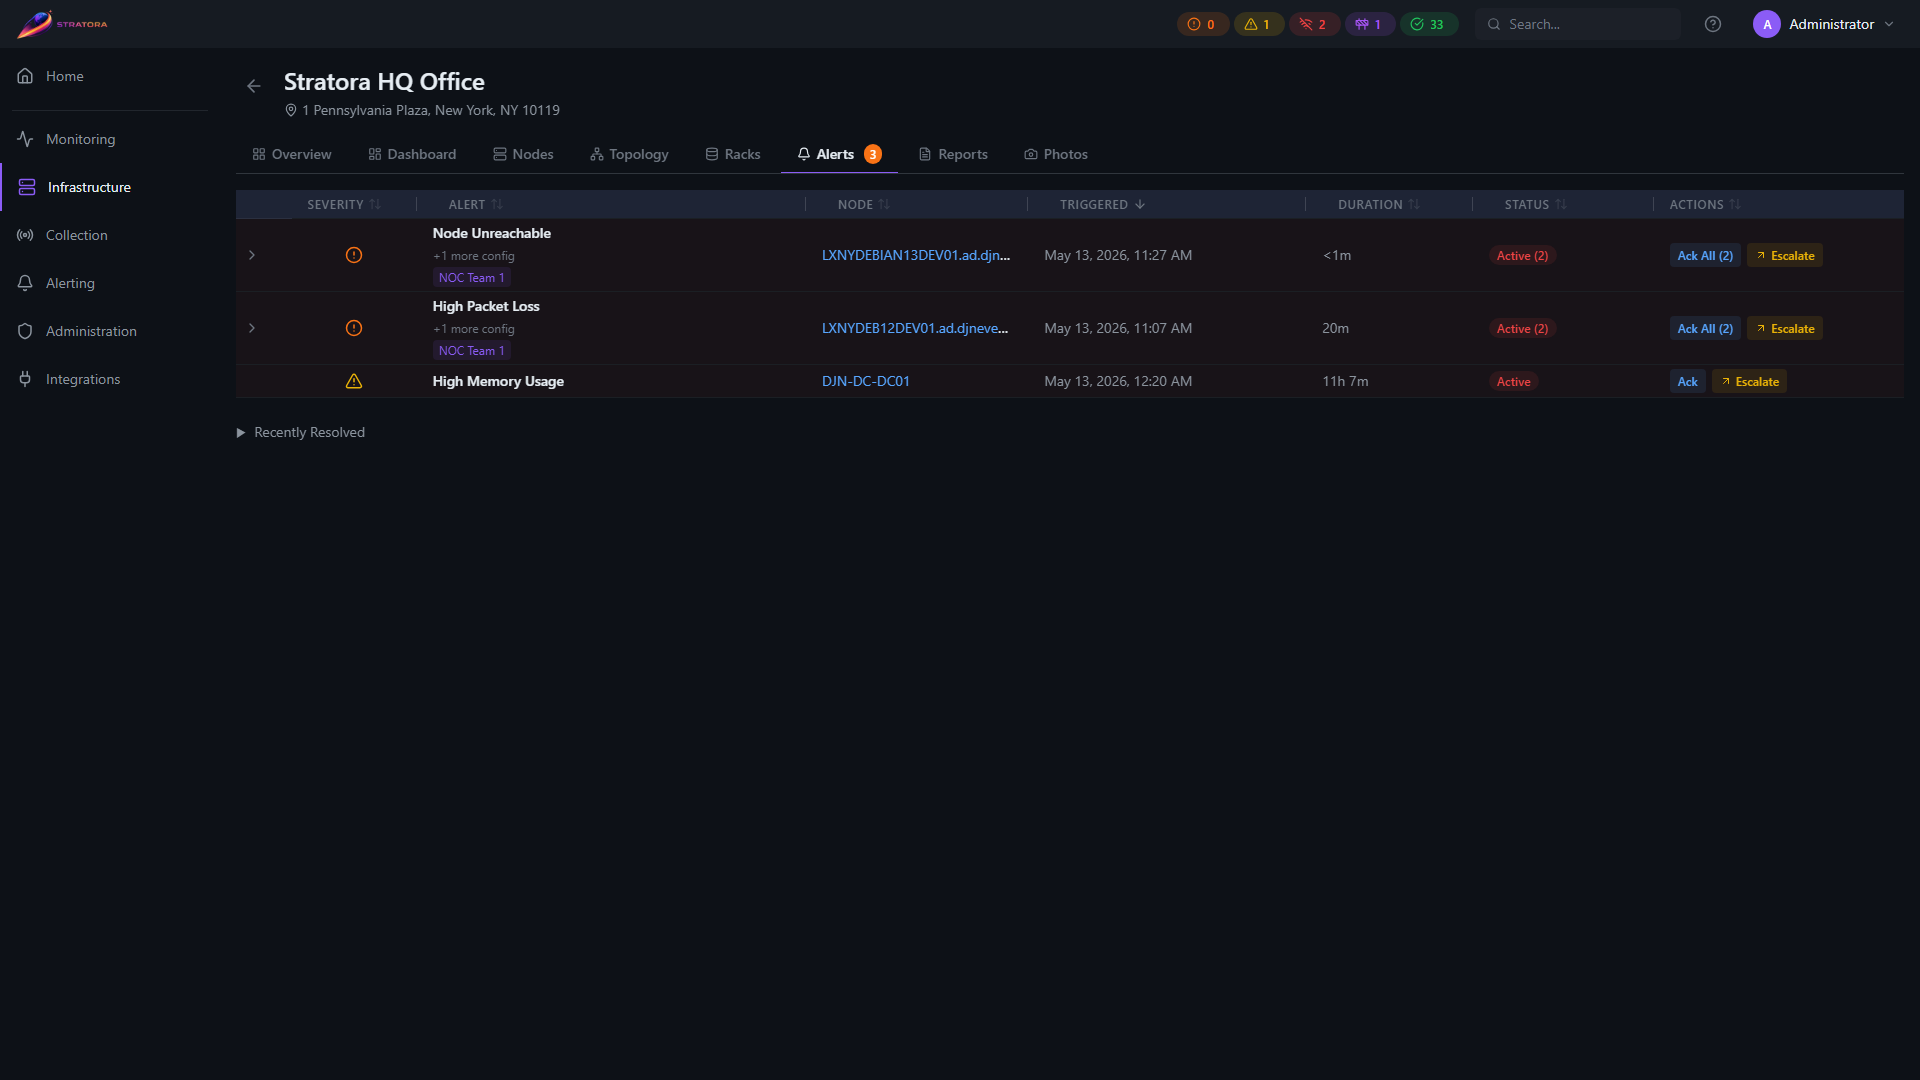The height and width of the screenshot is (1080, 1920).
Task: Click the High Memory Usage alert title
Action: (498, 381)
